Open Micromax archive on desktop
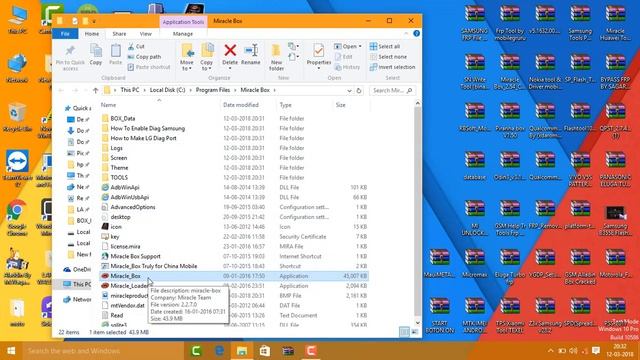The width and height of the screenshot is (640, 360). [x=474, y=263]
